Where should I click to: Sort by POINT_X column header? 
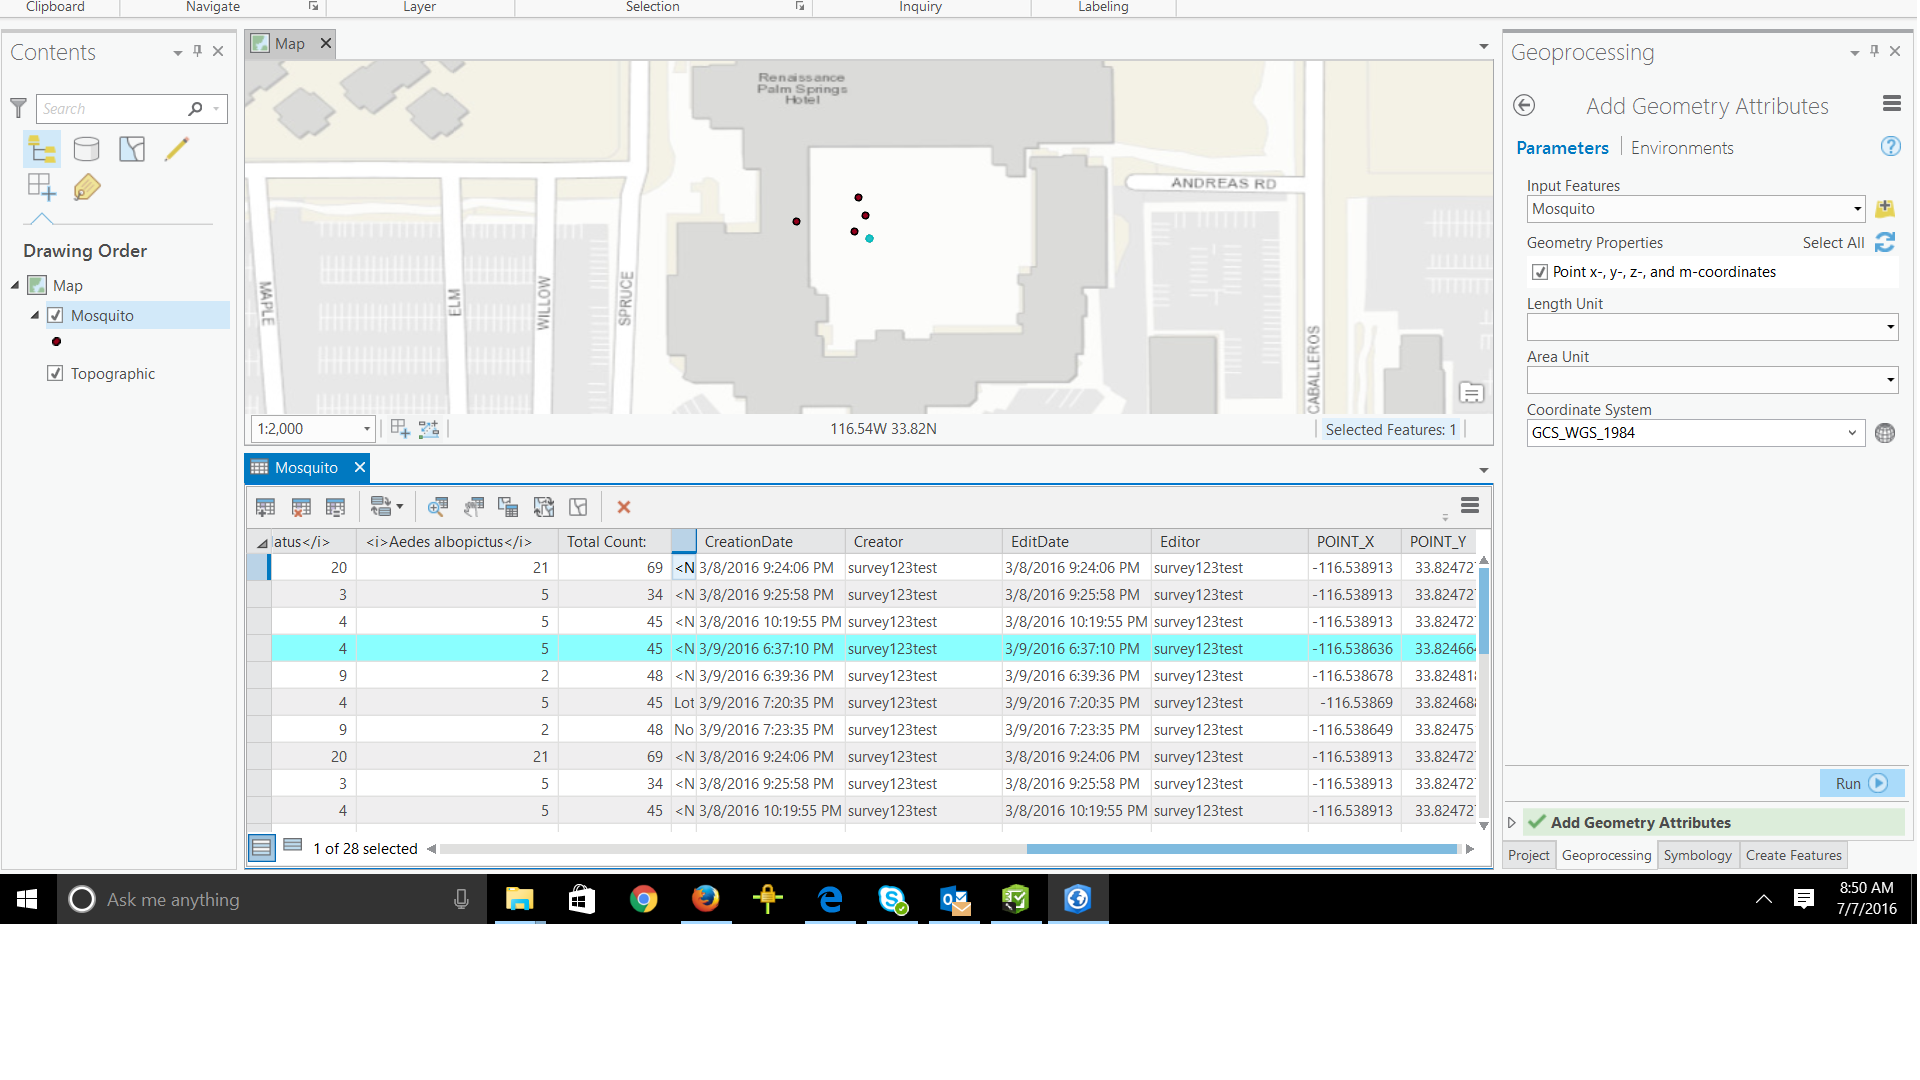click(1345, 542)
